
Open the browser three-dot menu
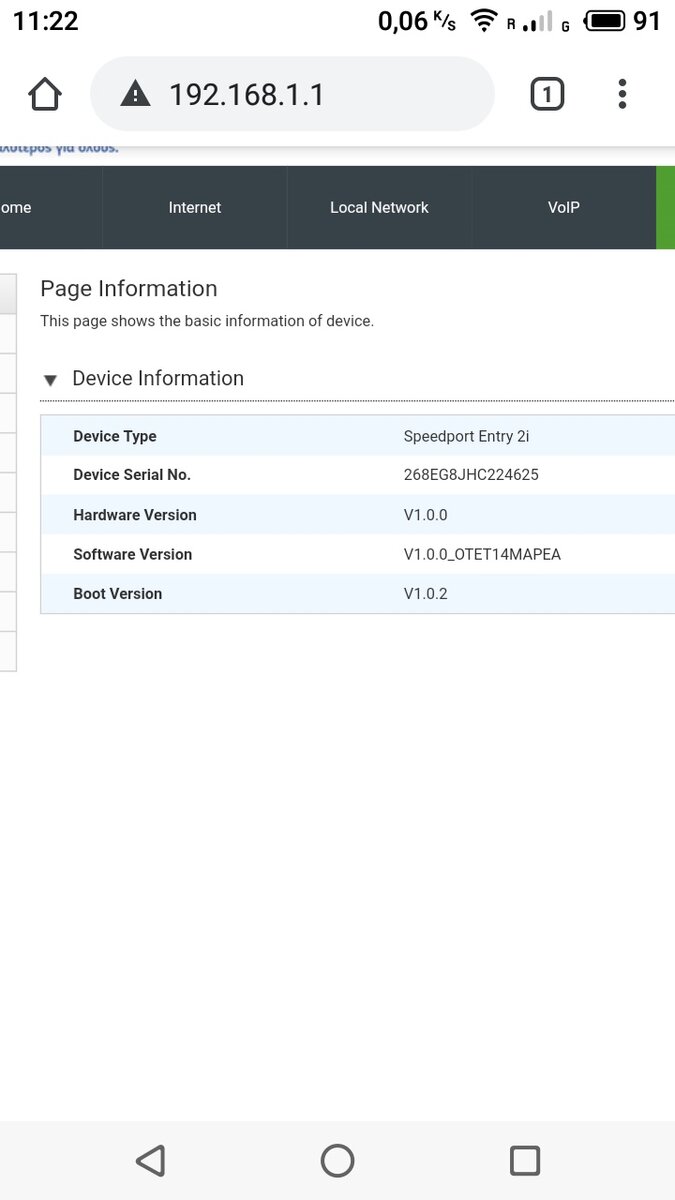622,94
